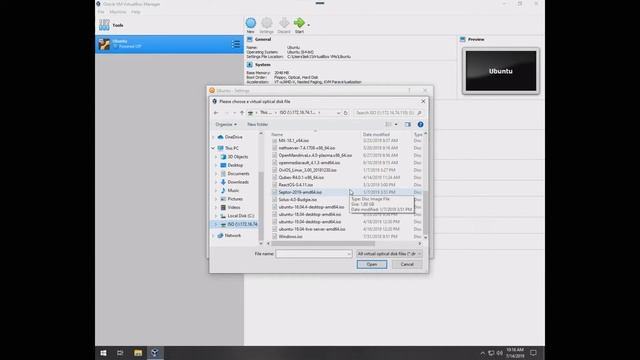Click the Back arrow in file dialog
The image size is (640, 360).
pos(216,113)
